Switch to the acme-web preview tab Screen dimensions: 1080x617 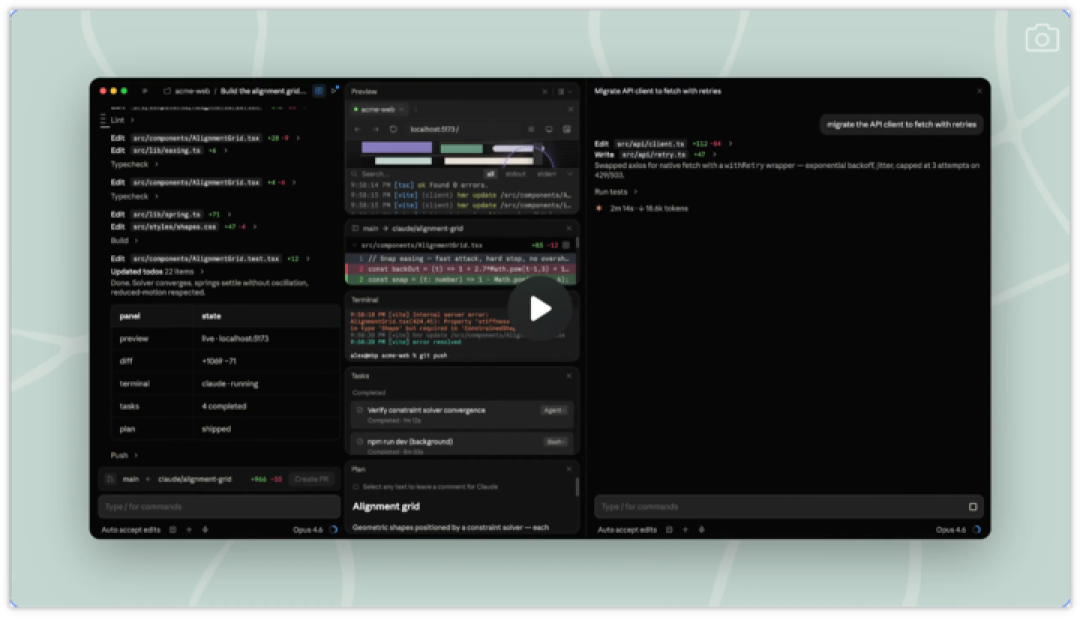point(378,109)
